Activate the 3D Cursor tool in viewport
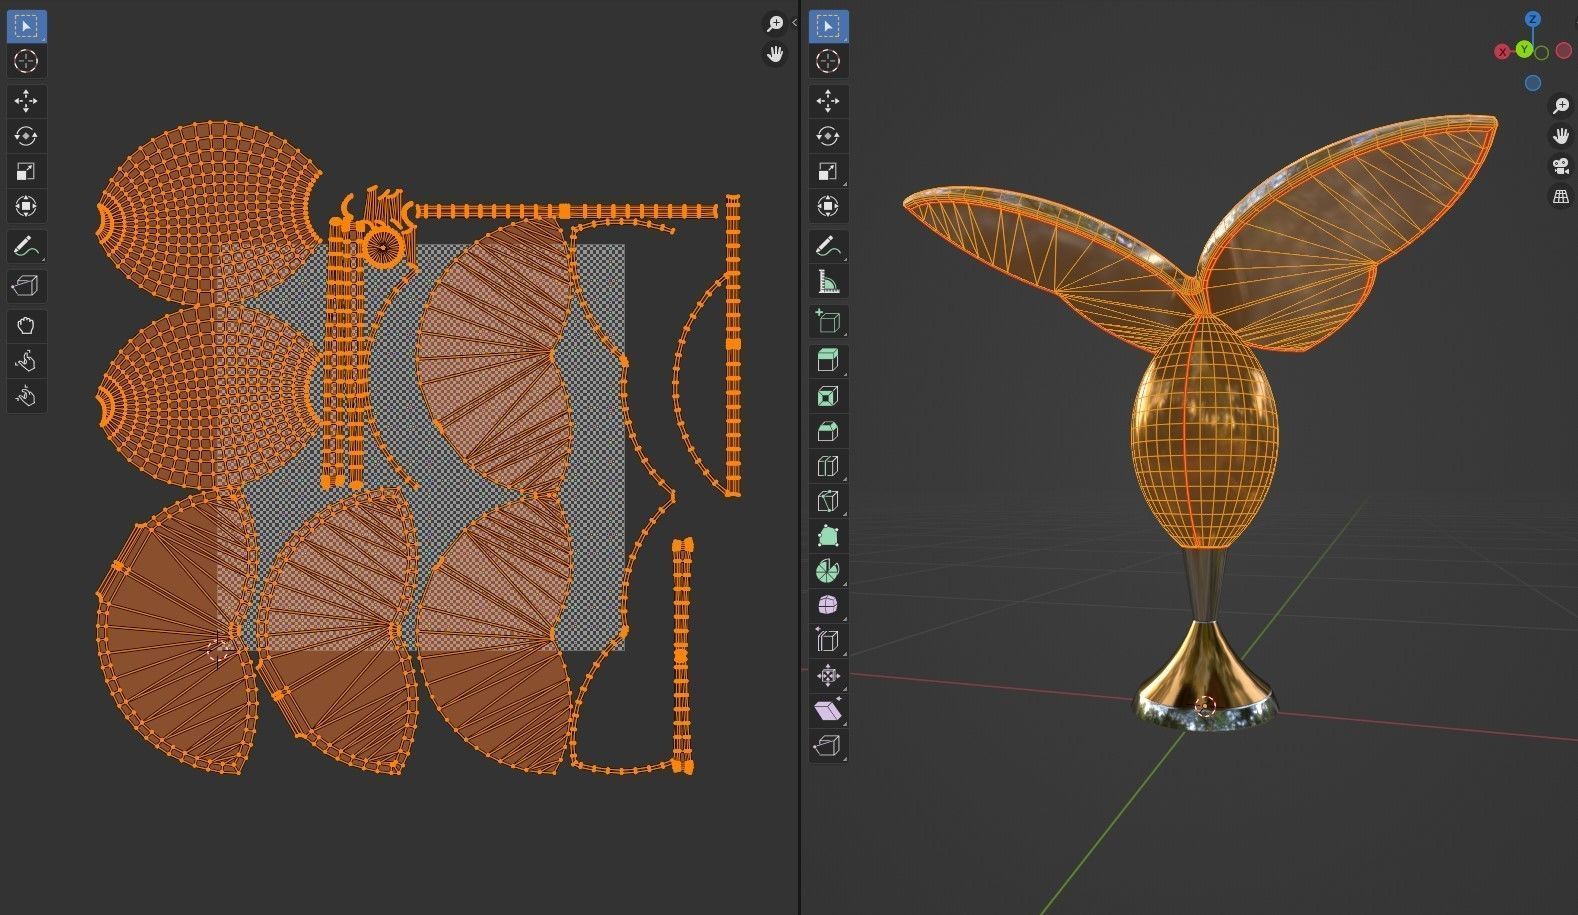Viewport: 1578px width, 915px height. pyautogui.click(x=828, y=61)
